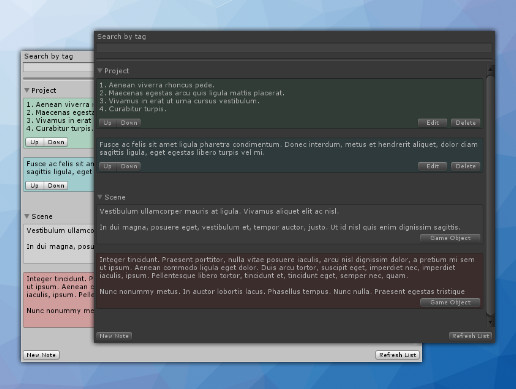The image size is (516, 389).
Task: Open Game Object of the 'Integer tincidunt' note
Action: pyautogui.click(x=450, y=302)
